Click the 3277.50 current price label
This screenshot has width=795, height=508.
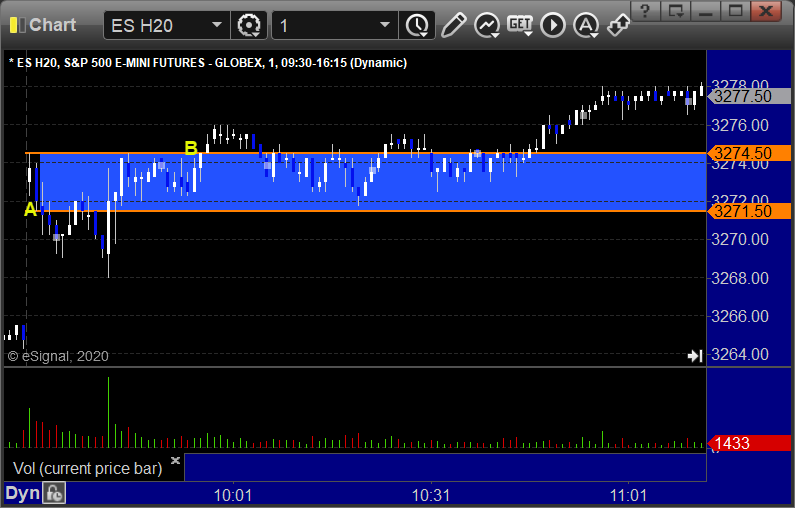pos(749,96)
